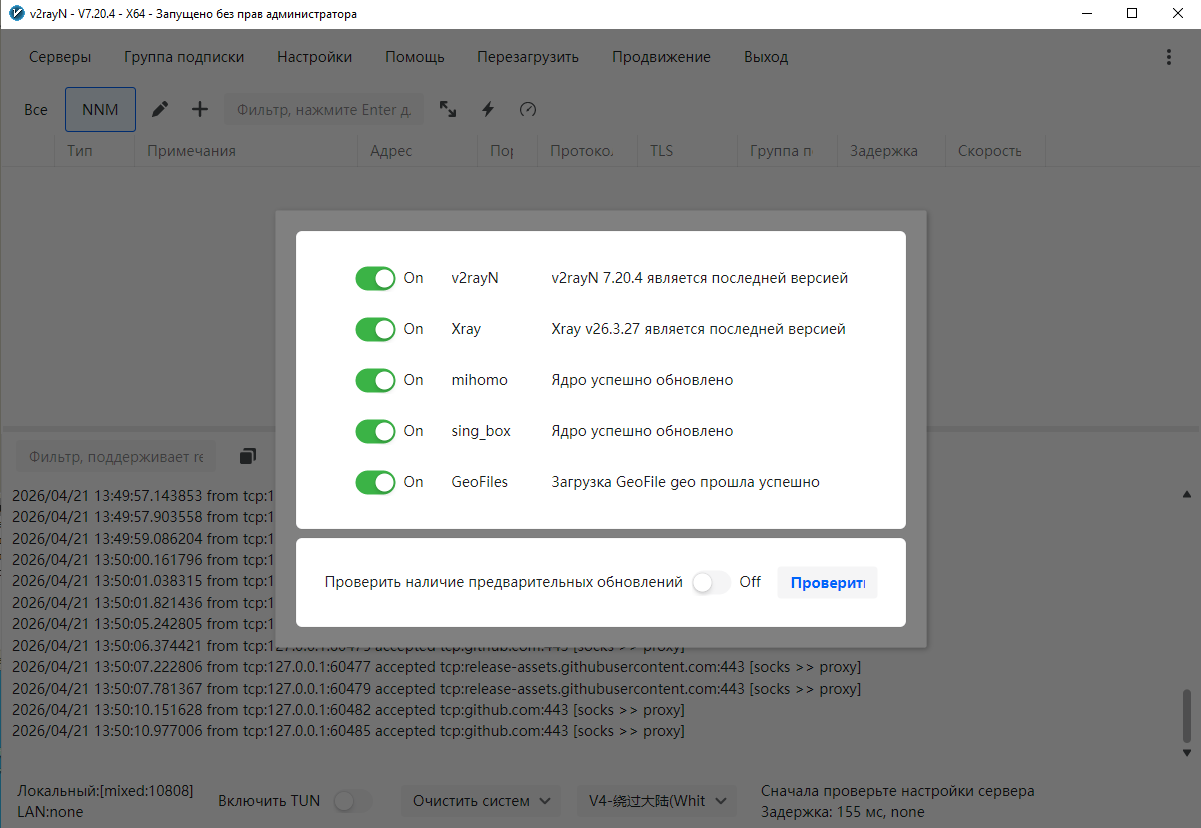Click the plus add subscription icon
The image size is (1201, 828).
click(200, 110)
